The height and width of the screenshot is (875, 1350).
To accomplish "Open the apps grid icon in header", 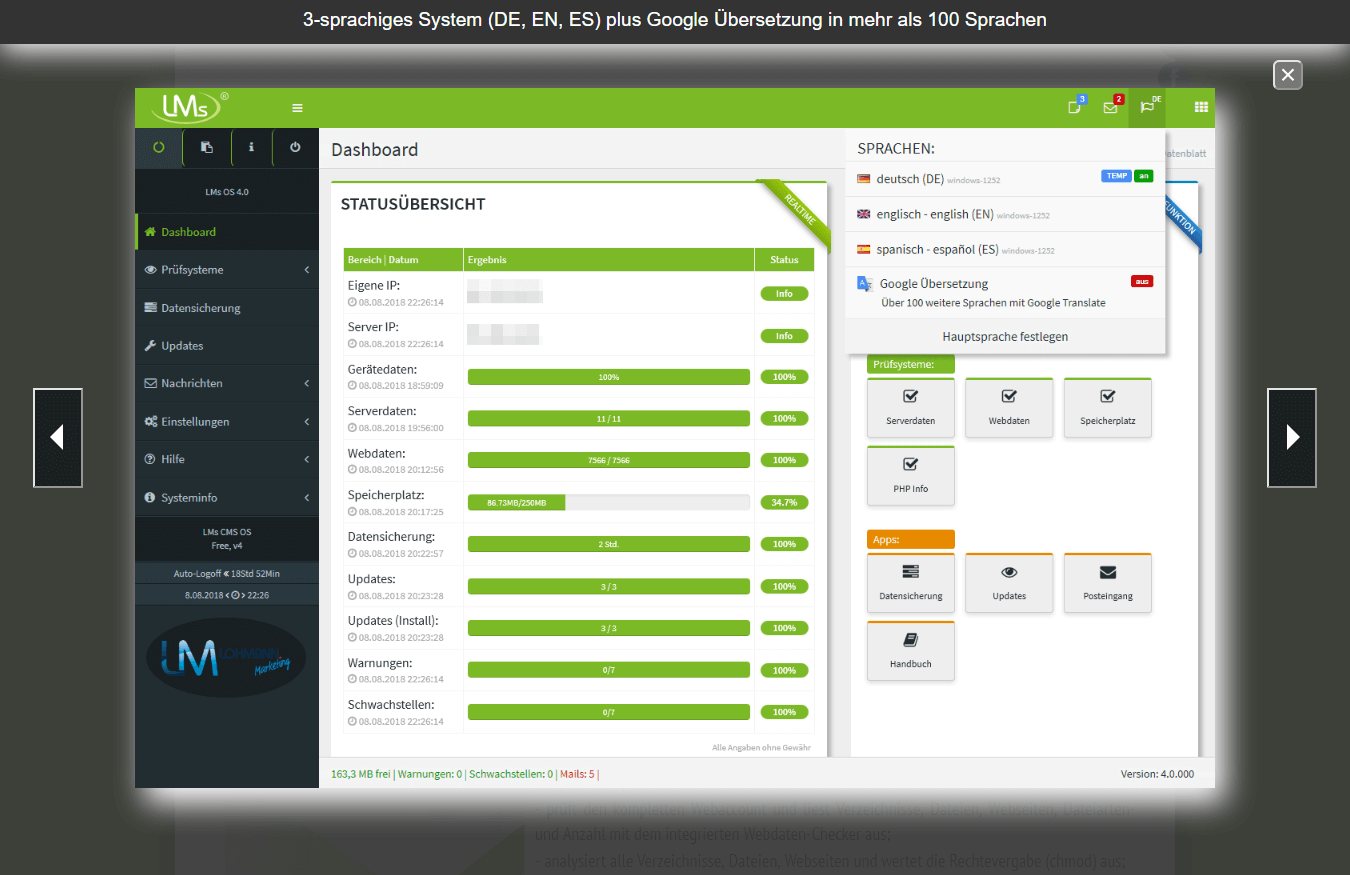I will point(1201,107).
